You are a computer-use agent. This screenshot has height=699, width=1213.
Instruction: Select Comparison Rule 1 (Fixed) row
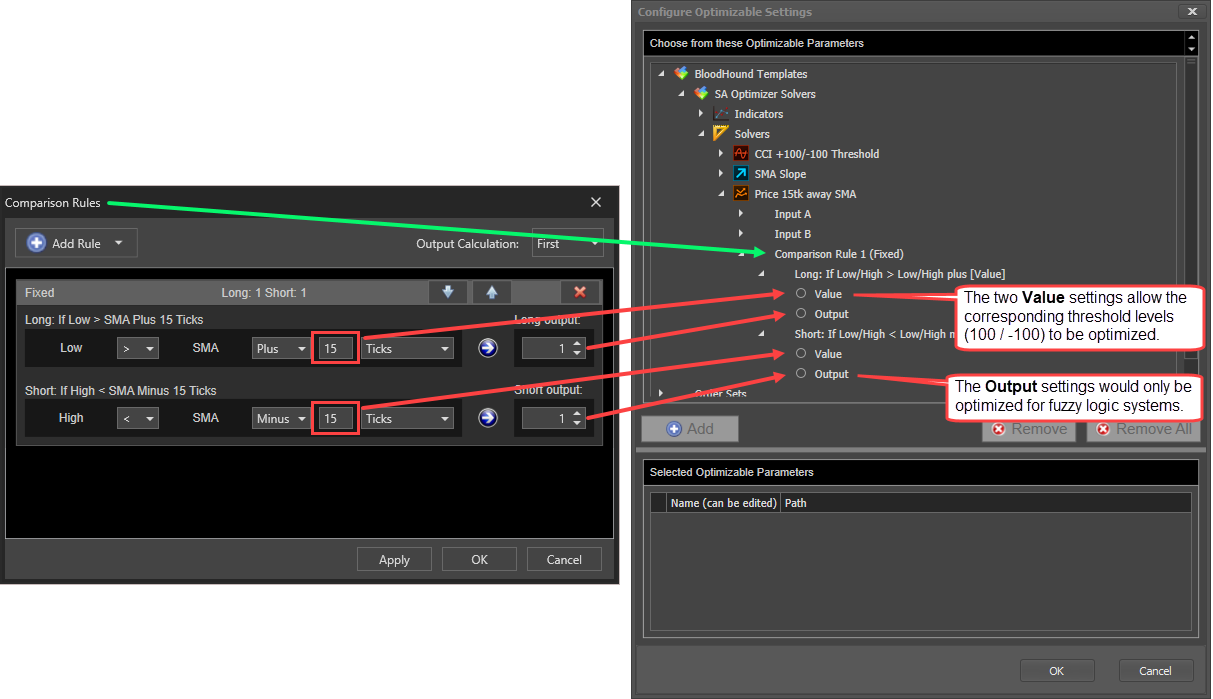tap(839, 254)
